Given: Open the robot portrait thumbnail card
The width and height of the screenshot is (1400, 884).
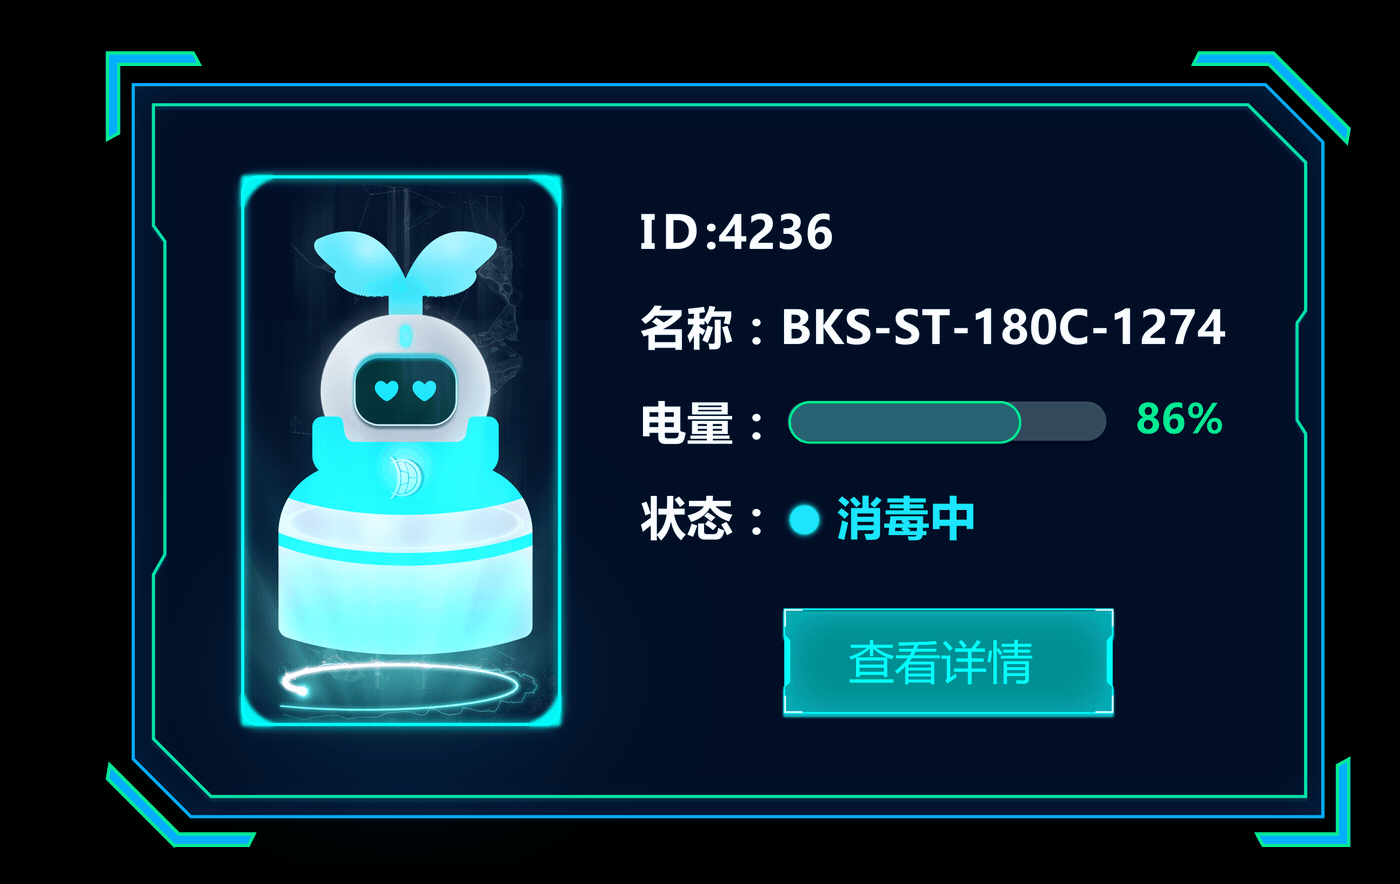Looking at the screenshot, I should (x=401, y=450).
